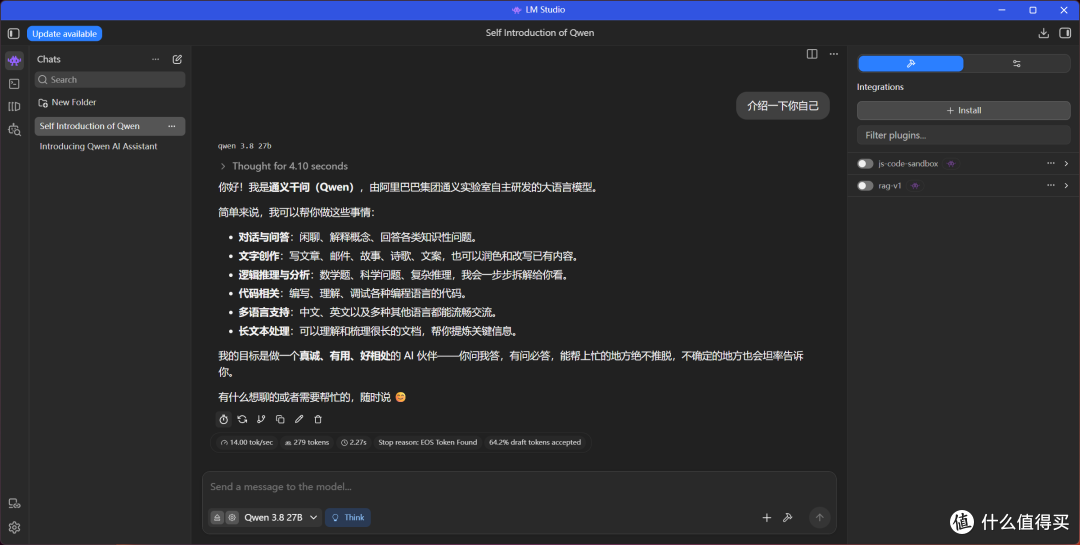Open options for Self Introduction of Qwen chat
The height and width of the screenshot is (545, 1080).
point(172,126)
